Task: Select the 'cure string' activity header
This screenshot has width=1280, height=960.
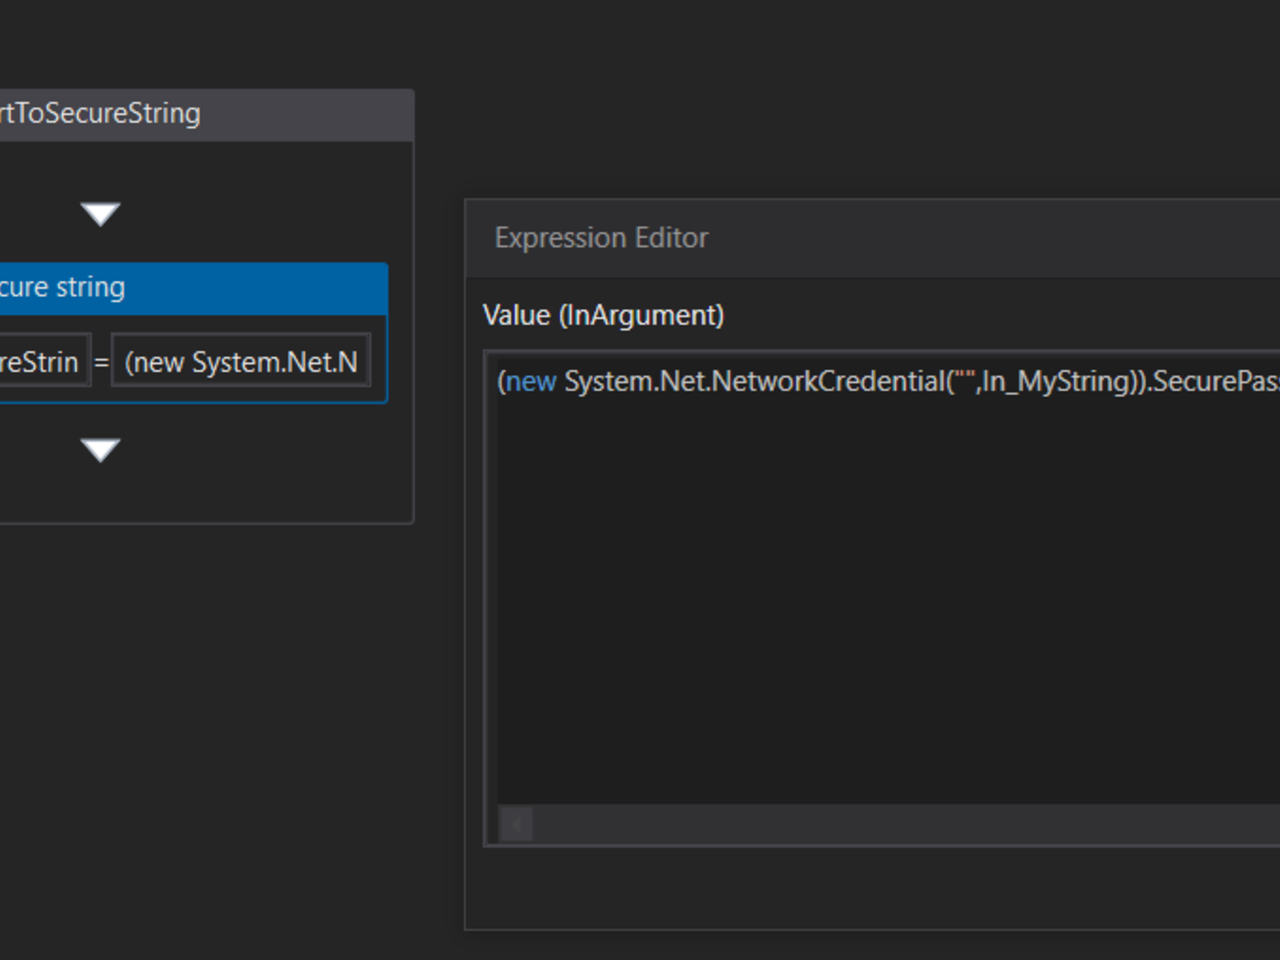Action: coord(193,288)
